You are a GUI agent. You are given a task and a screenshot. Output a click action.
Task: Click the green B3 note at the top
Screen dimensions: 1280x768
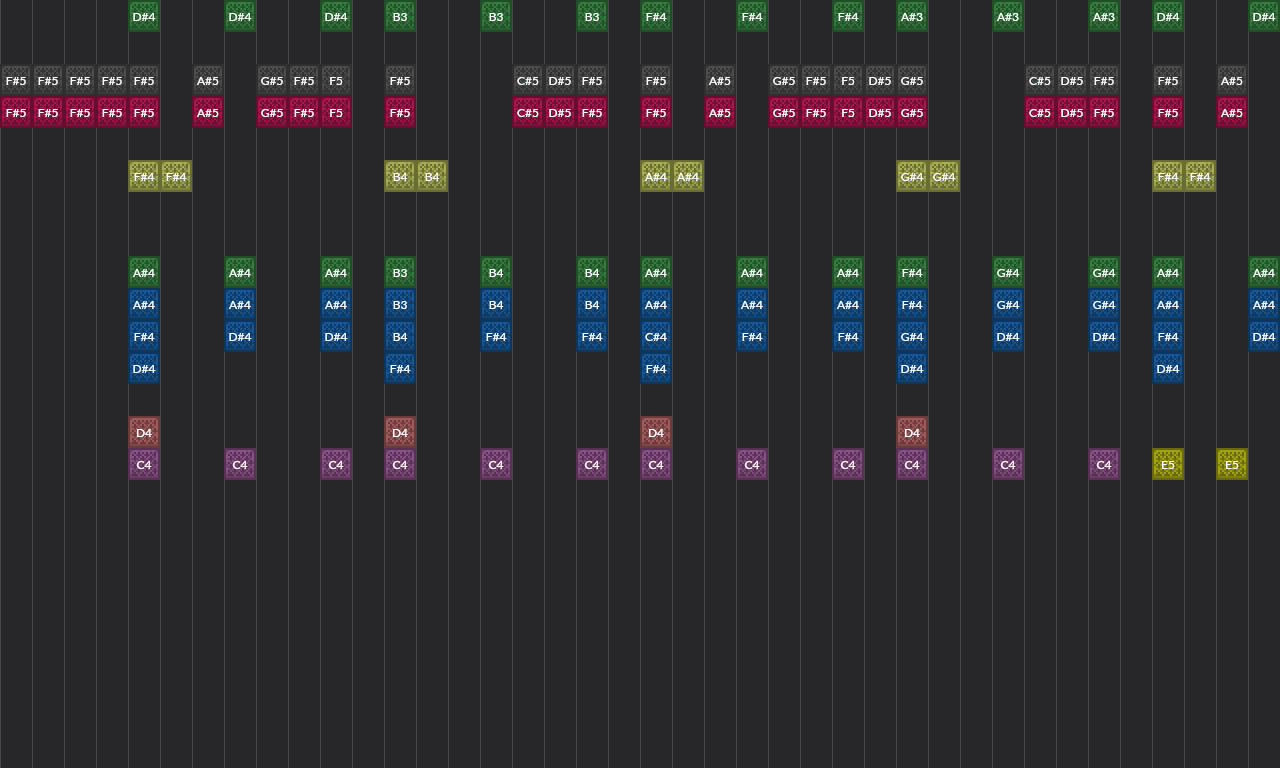(400, 17)
